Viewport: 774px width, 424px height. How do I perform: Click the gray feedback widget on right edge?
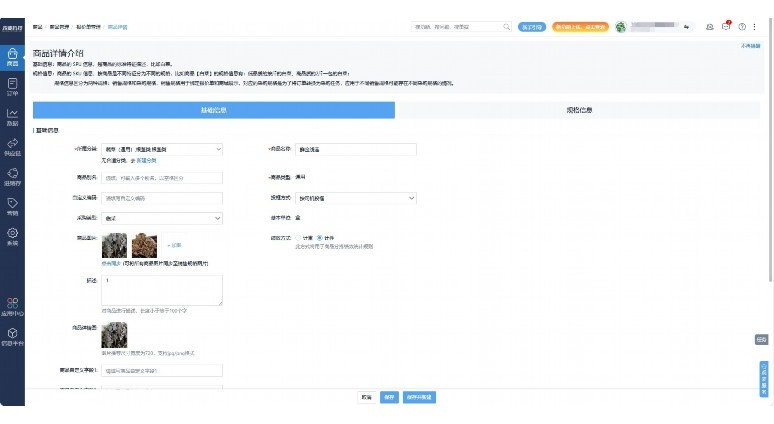(761, 339)
